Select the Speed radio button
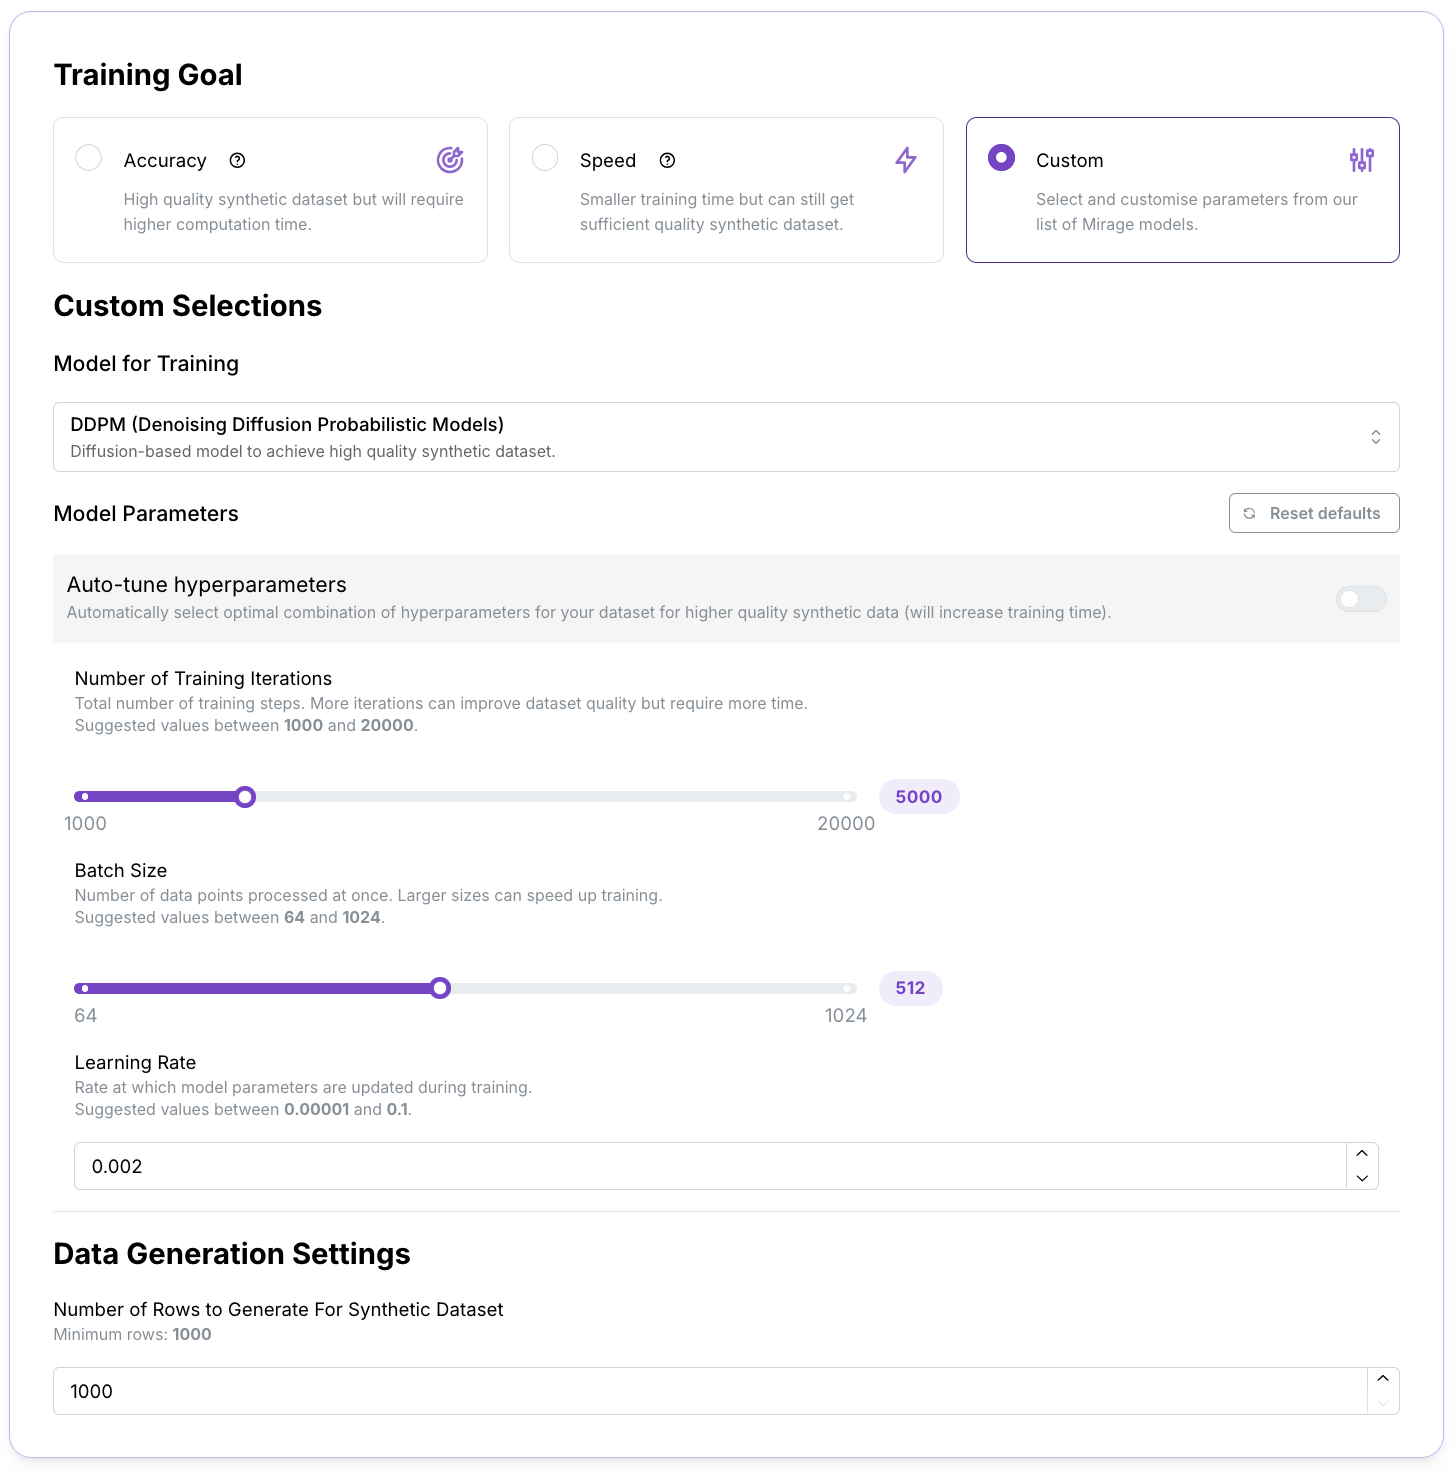This screenshot has width=1456, height=1472. [x=545, y=158]
